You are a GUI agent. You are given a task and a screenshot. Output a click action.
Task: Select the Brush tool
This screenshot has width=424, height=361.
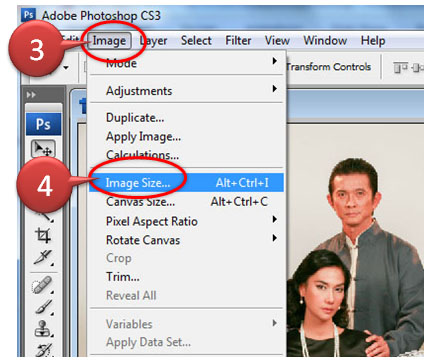point(44,307)
